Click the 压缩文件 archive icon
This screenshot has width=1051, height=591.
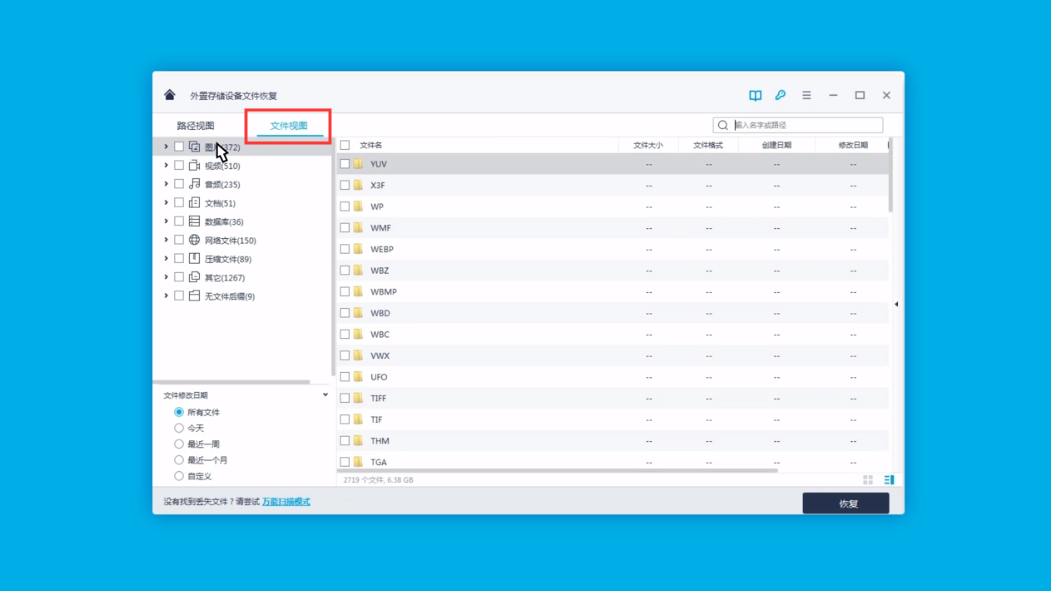pos(194,258)
